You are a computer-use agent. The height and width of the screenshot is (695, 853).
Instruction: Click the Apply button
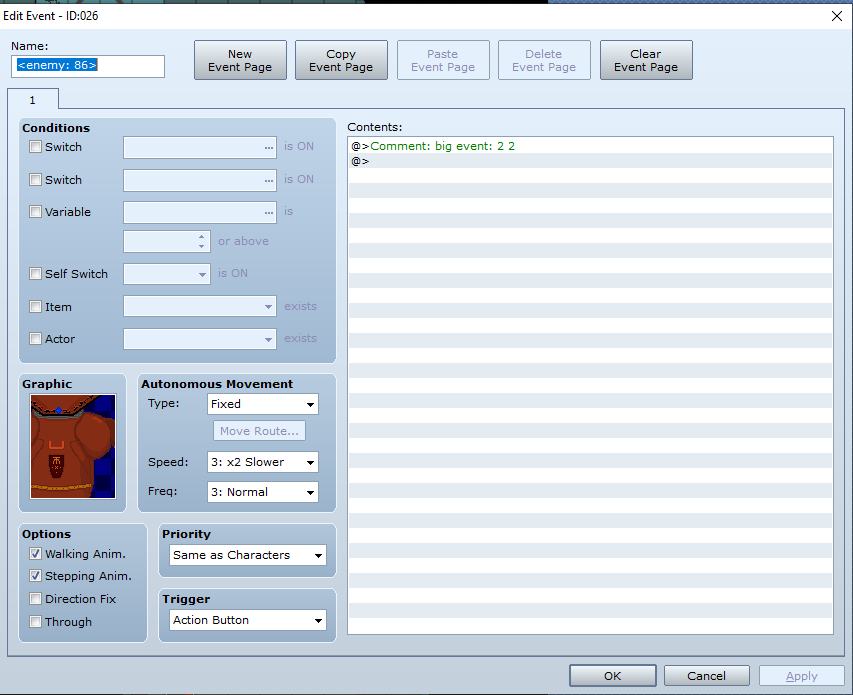(801, 675)
